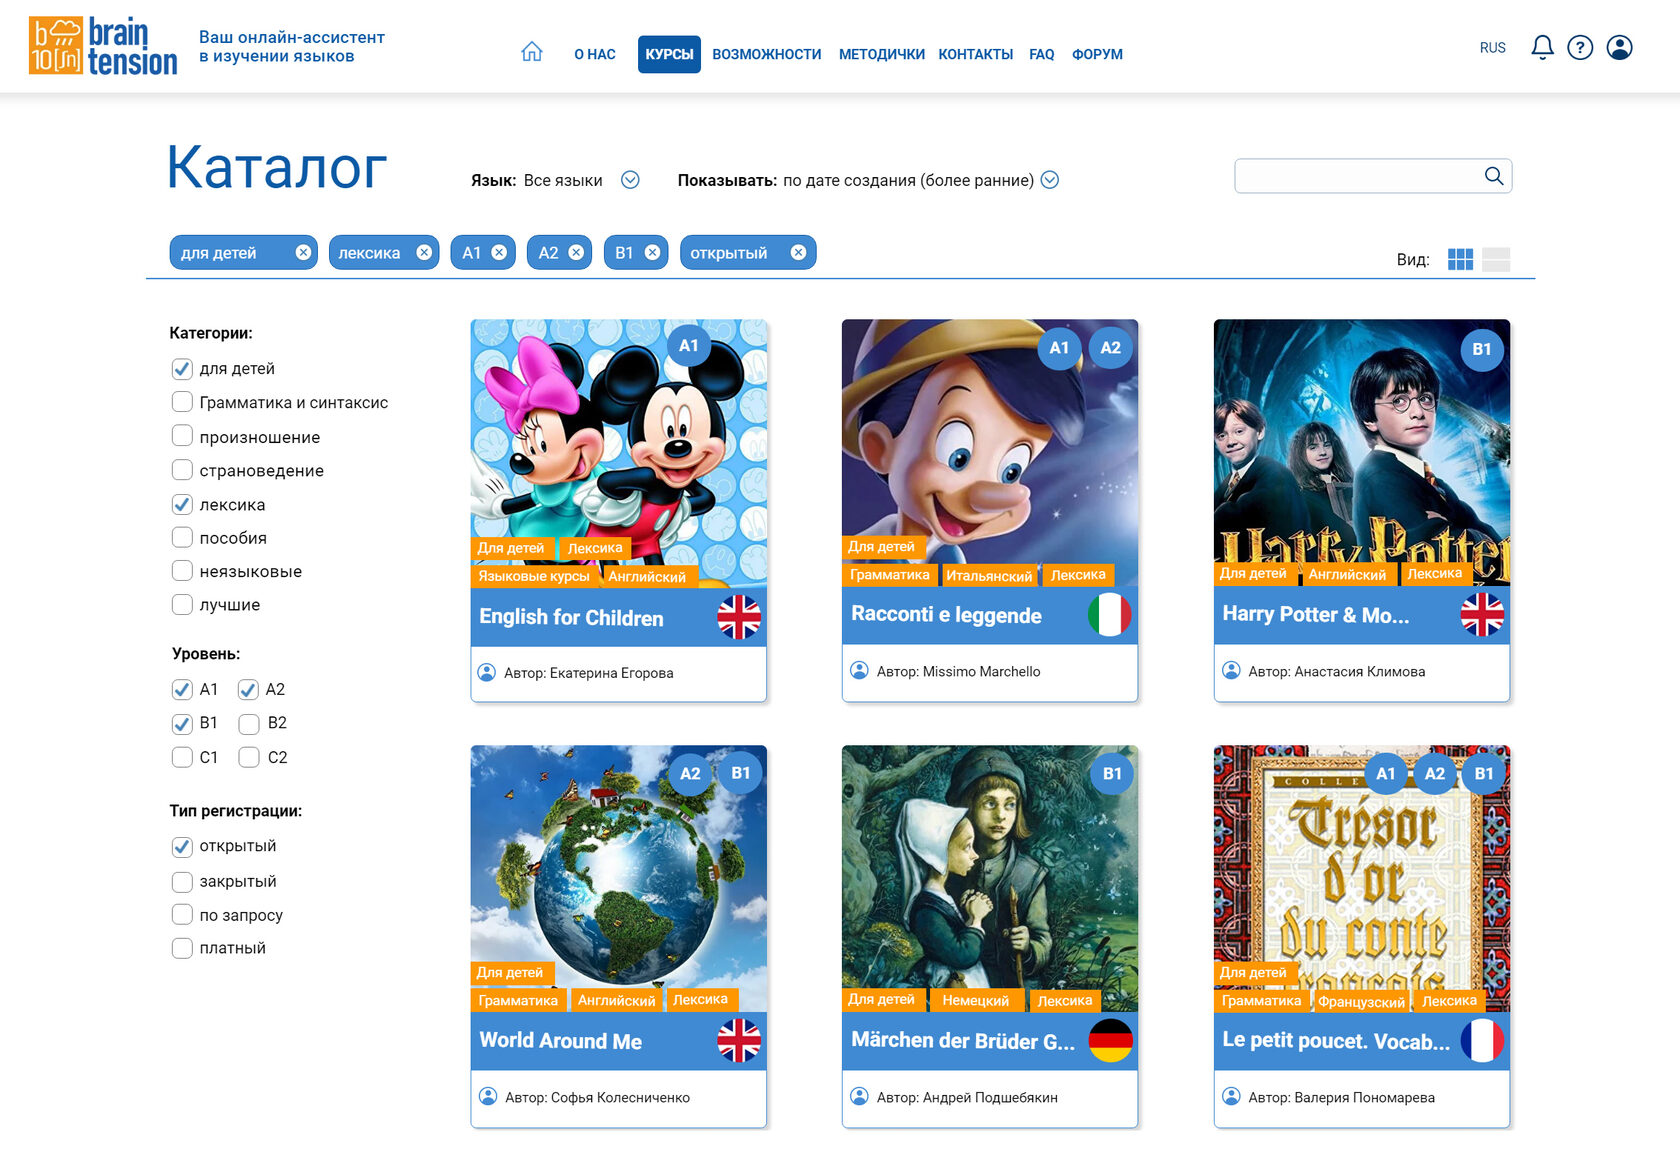The width and height of the screenshot is (1680, 1172).
Task: Click German flag on Märchen der Brüder card
Action: 1110,1040
